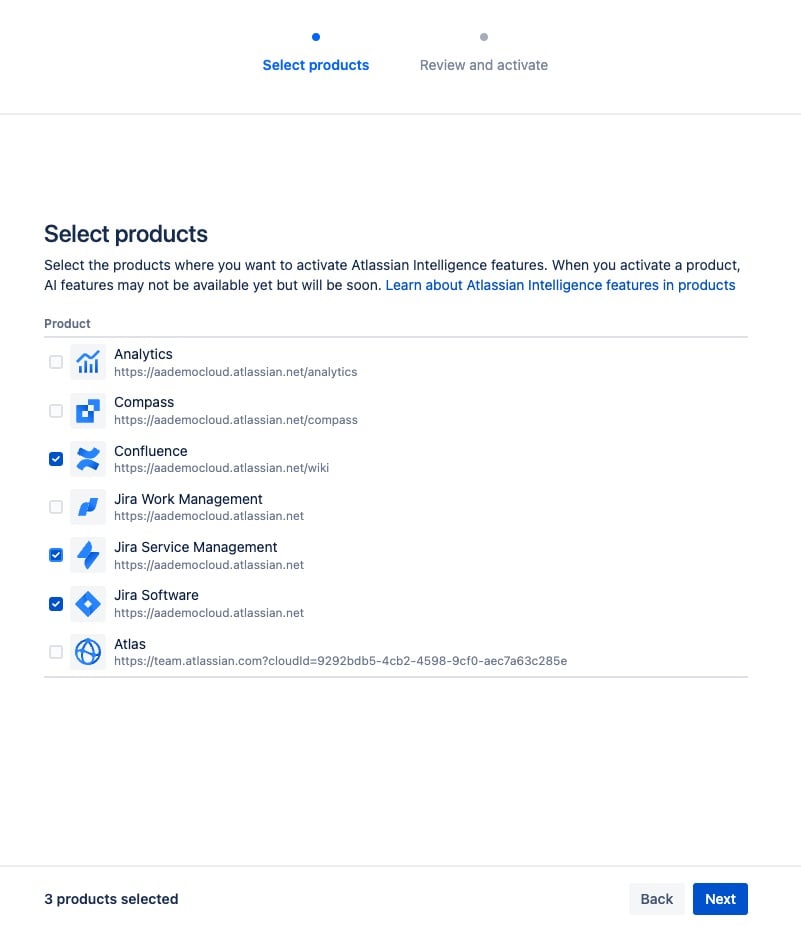The width and height of the screenshot is (801, 926).
Task: Enable the Analytics checkbox
Action: click(55, 361)
